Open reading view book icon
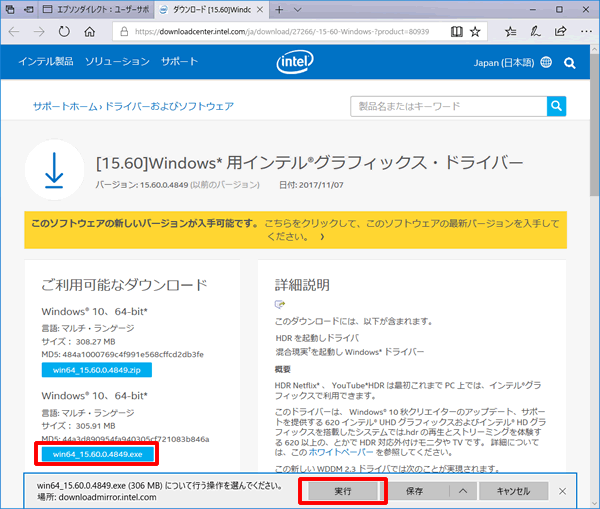The image size is (600, 509). click(456, 32)
